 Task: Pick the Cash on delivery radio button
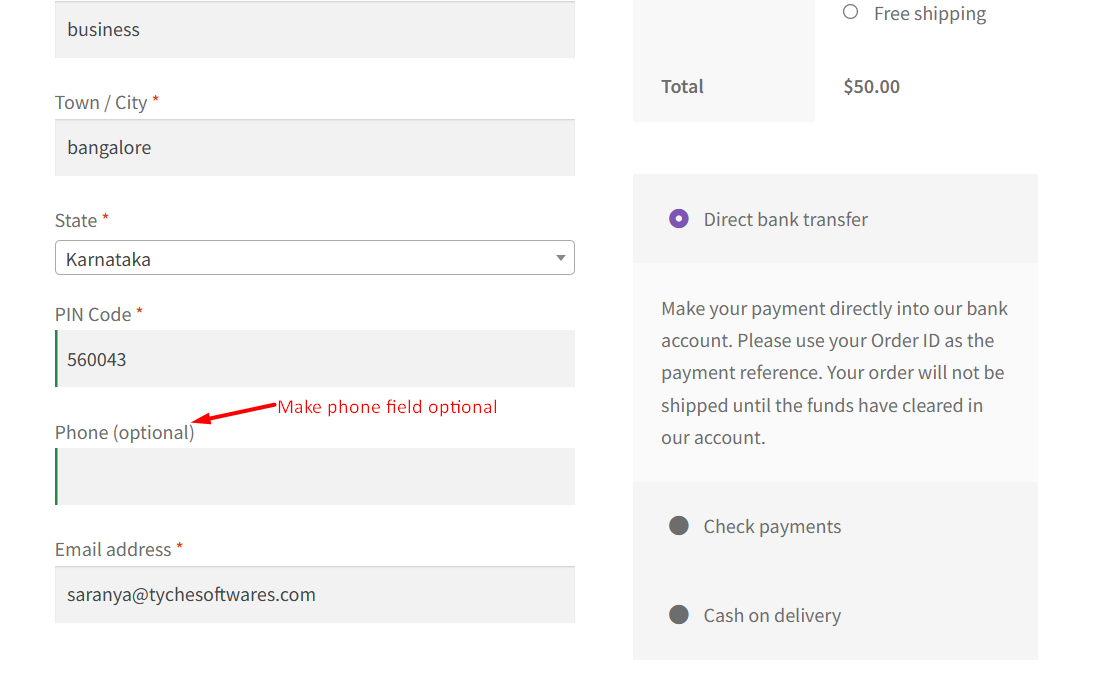679,615
